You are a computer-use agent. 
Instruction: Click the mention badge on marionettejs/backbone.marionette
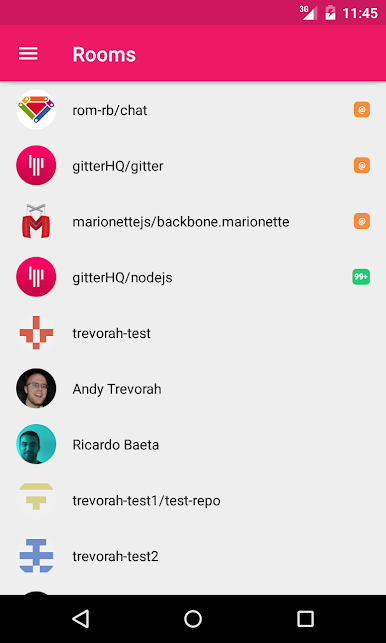tap(362, 221)
